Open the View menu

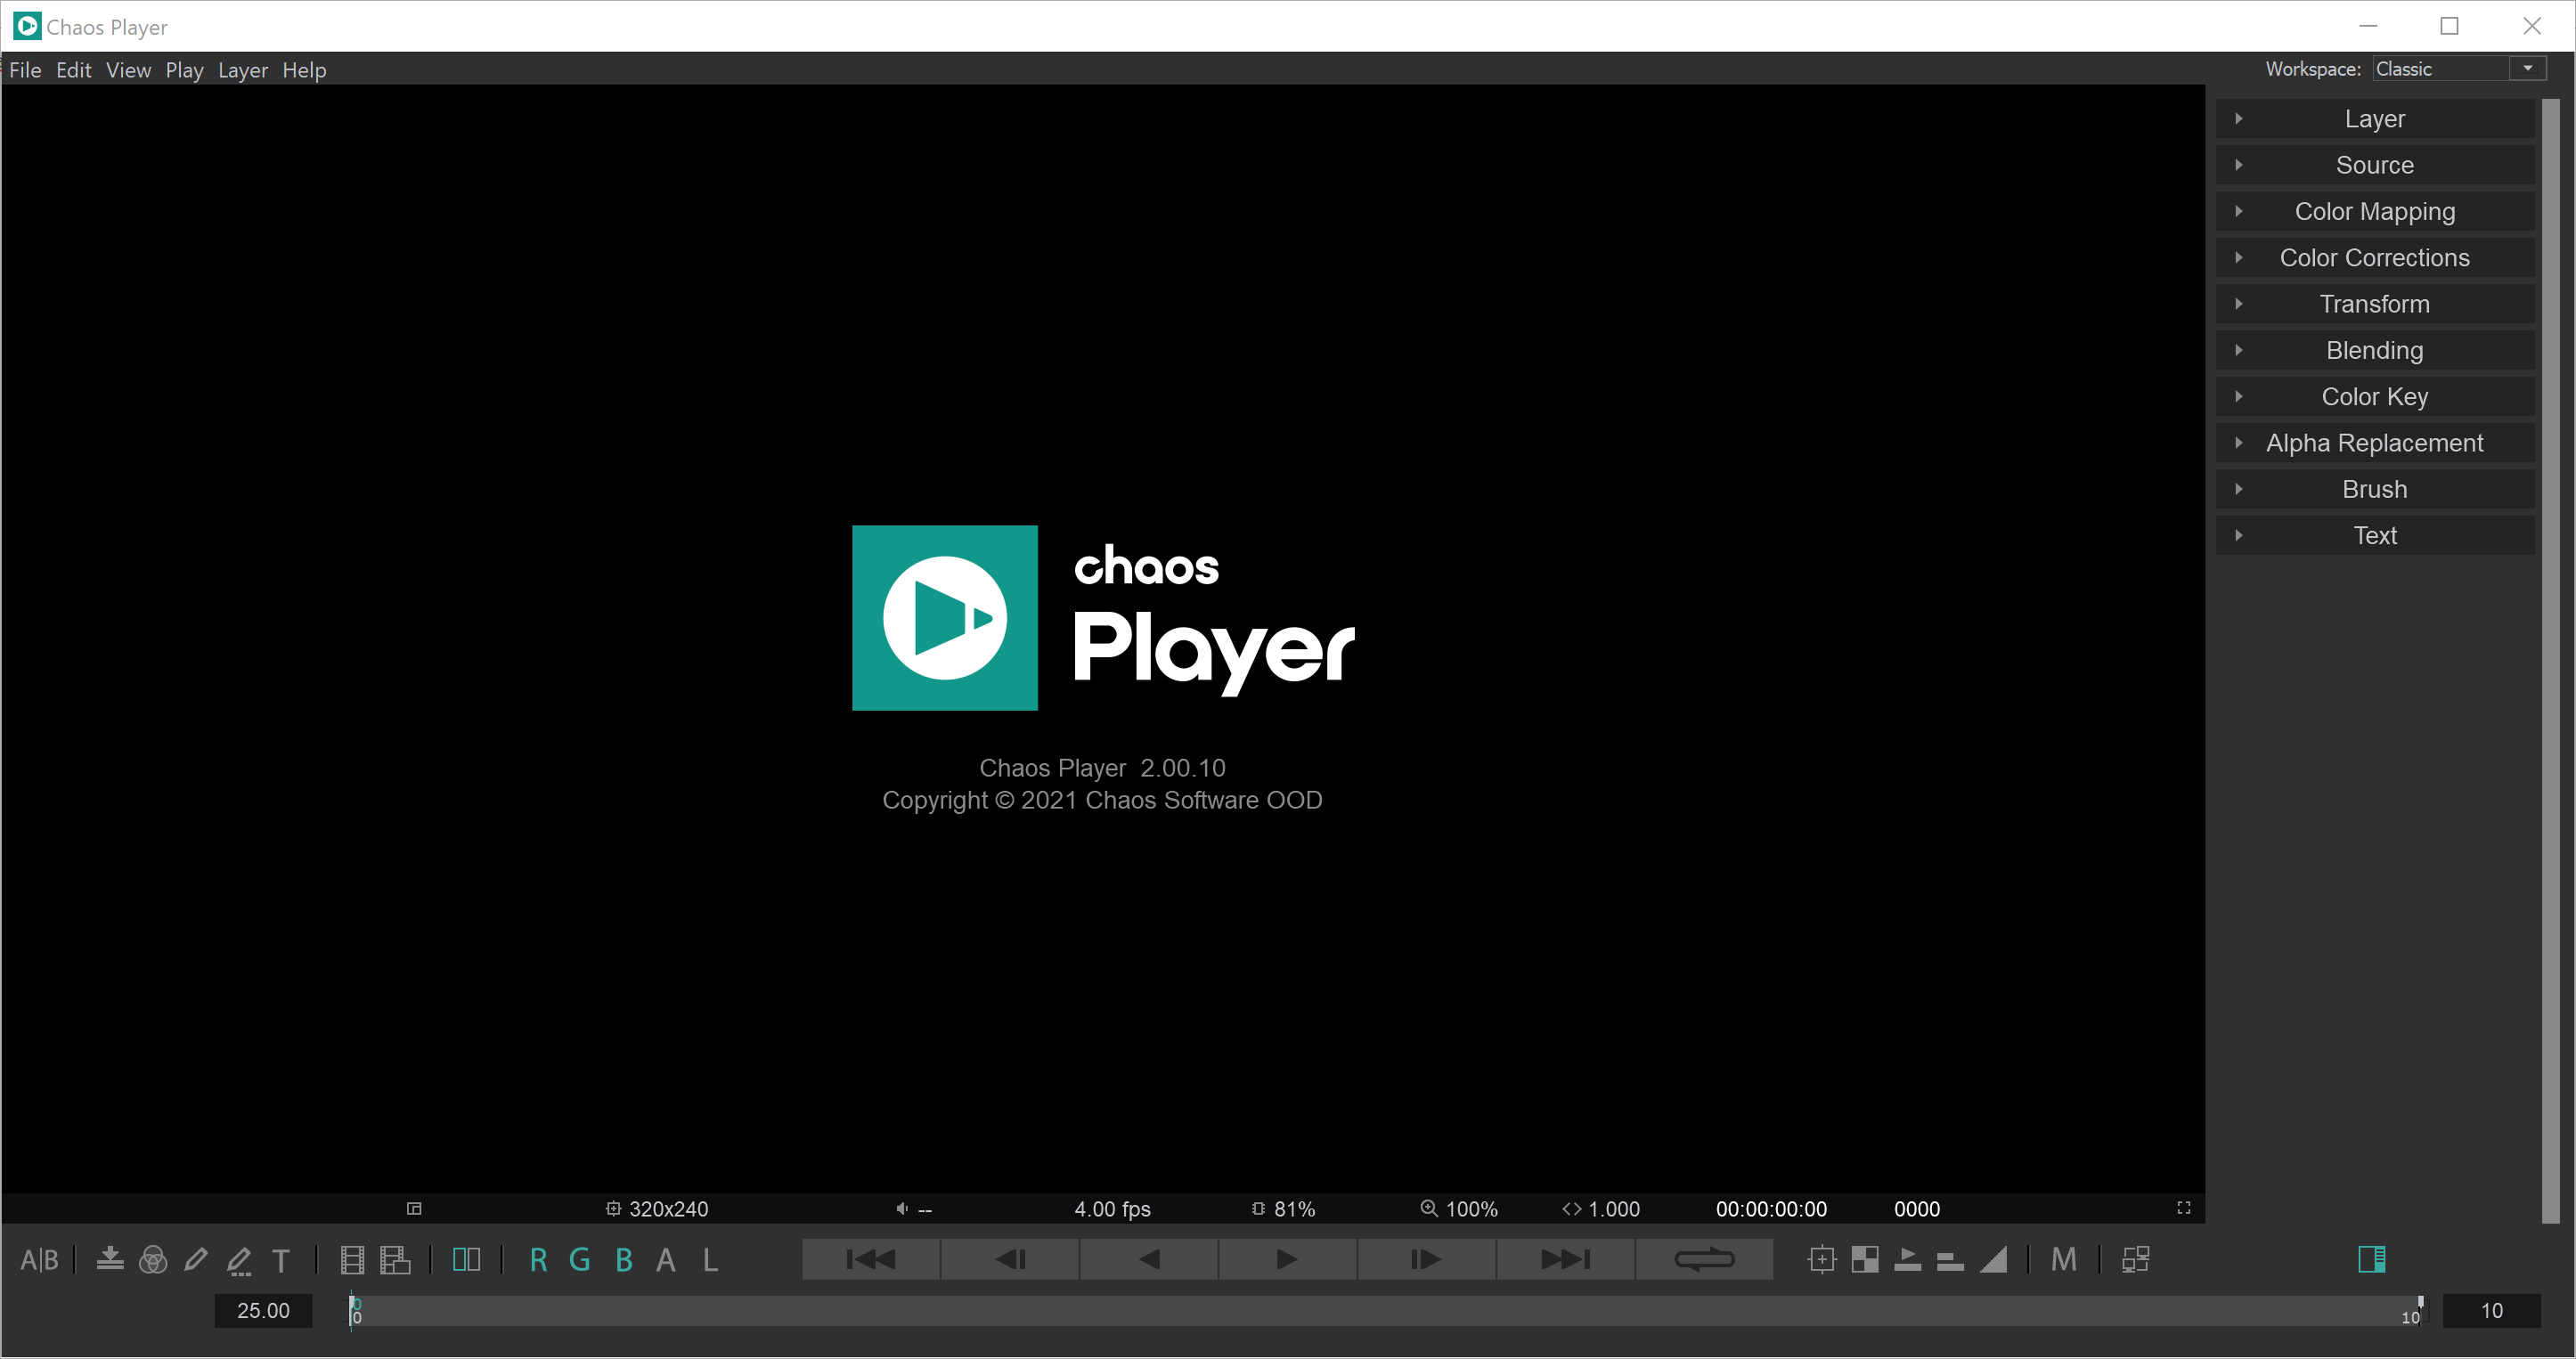click(128, 70)
